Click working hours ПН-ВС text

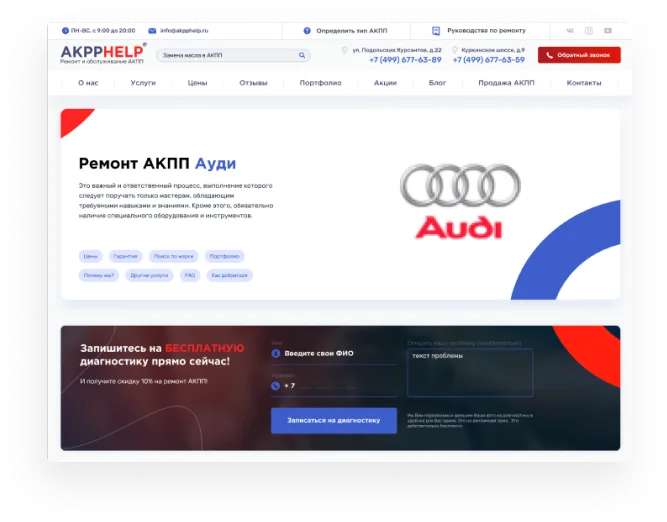(x=103, y=31)
